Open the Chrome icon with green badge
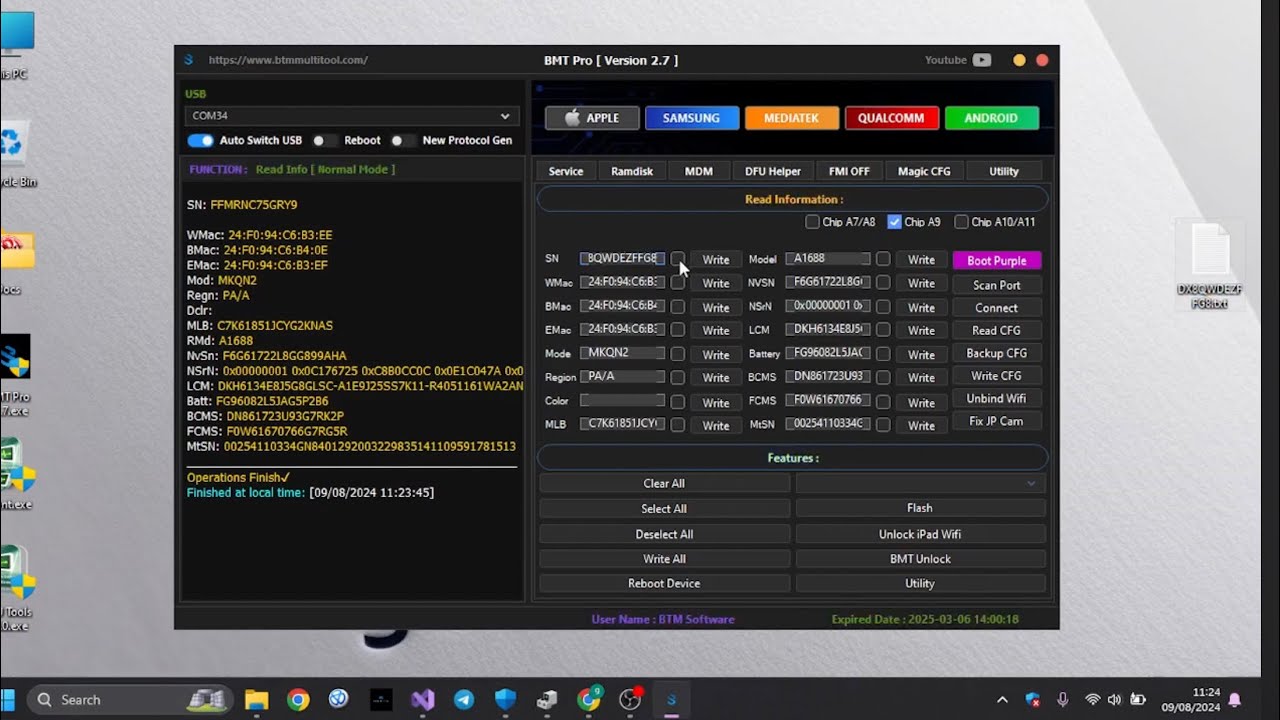This screenshot has width=1280, height=720. 589,699
